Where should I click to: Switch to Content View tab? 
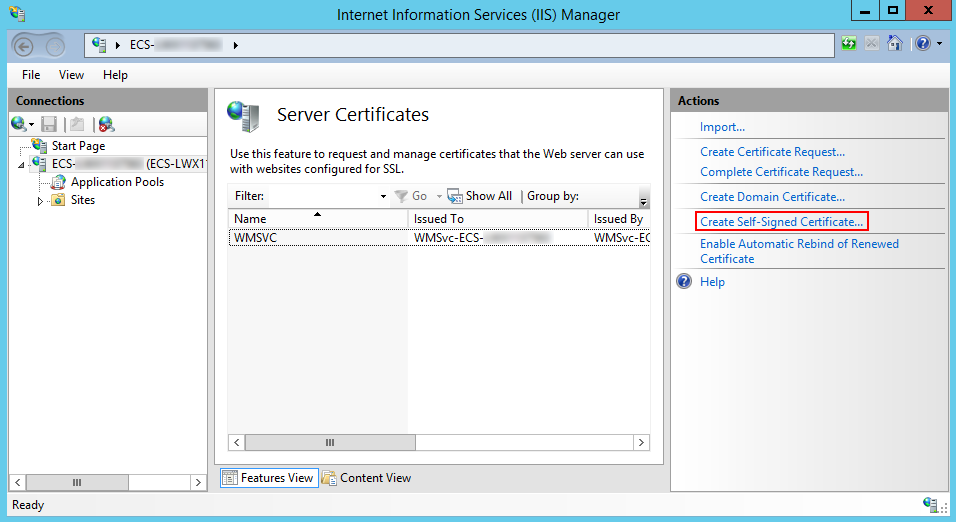pos(367,478)
